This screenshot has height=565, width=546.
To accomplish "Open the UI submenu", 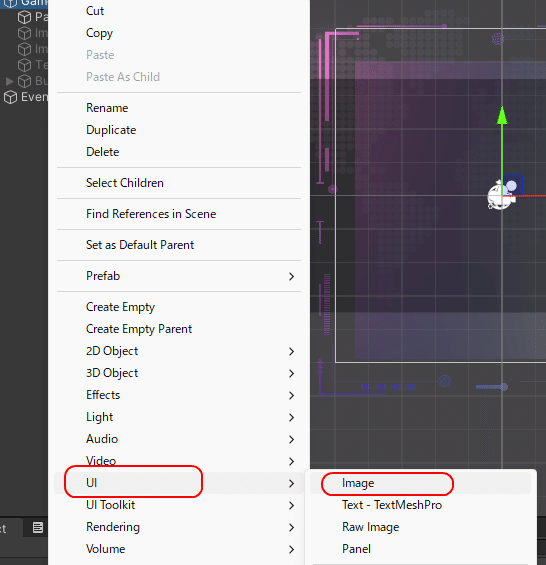I will [x=179, y=482].
